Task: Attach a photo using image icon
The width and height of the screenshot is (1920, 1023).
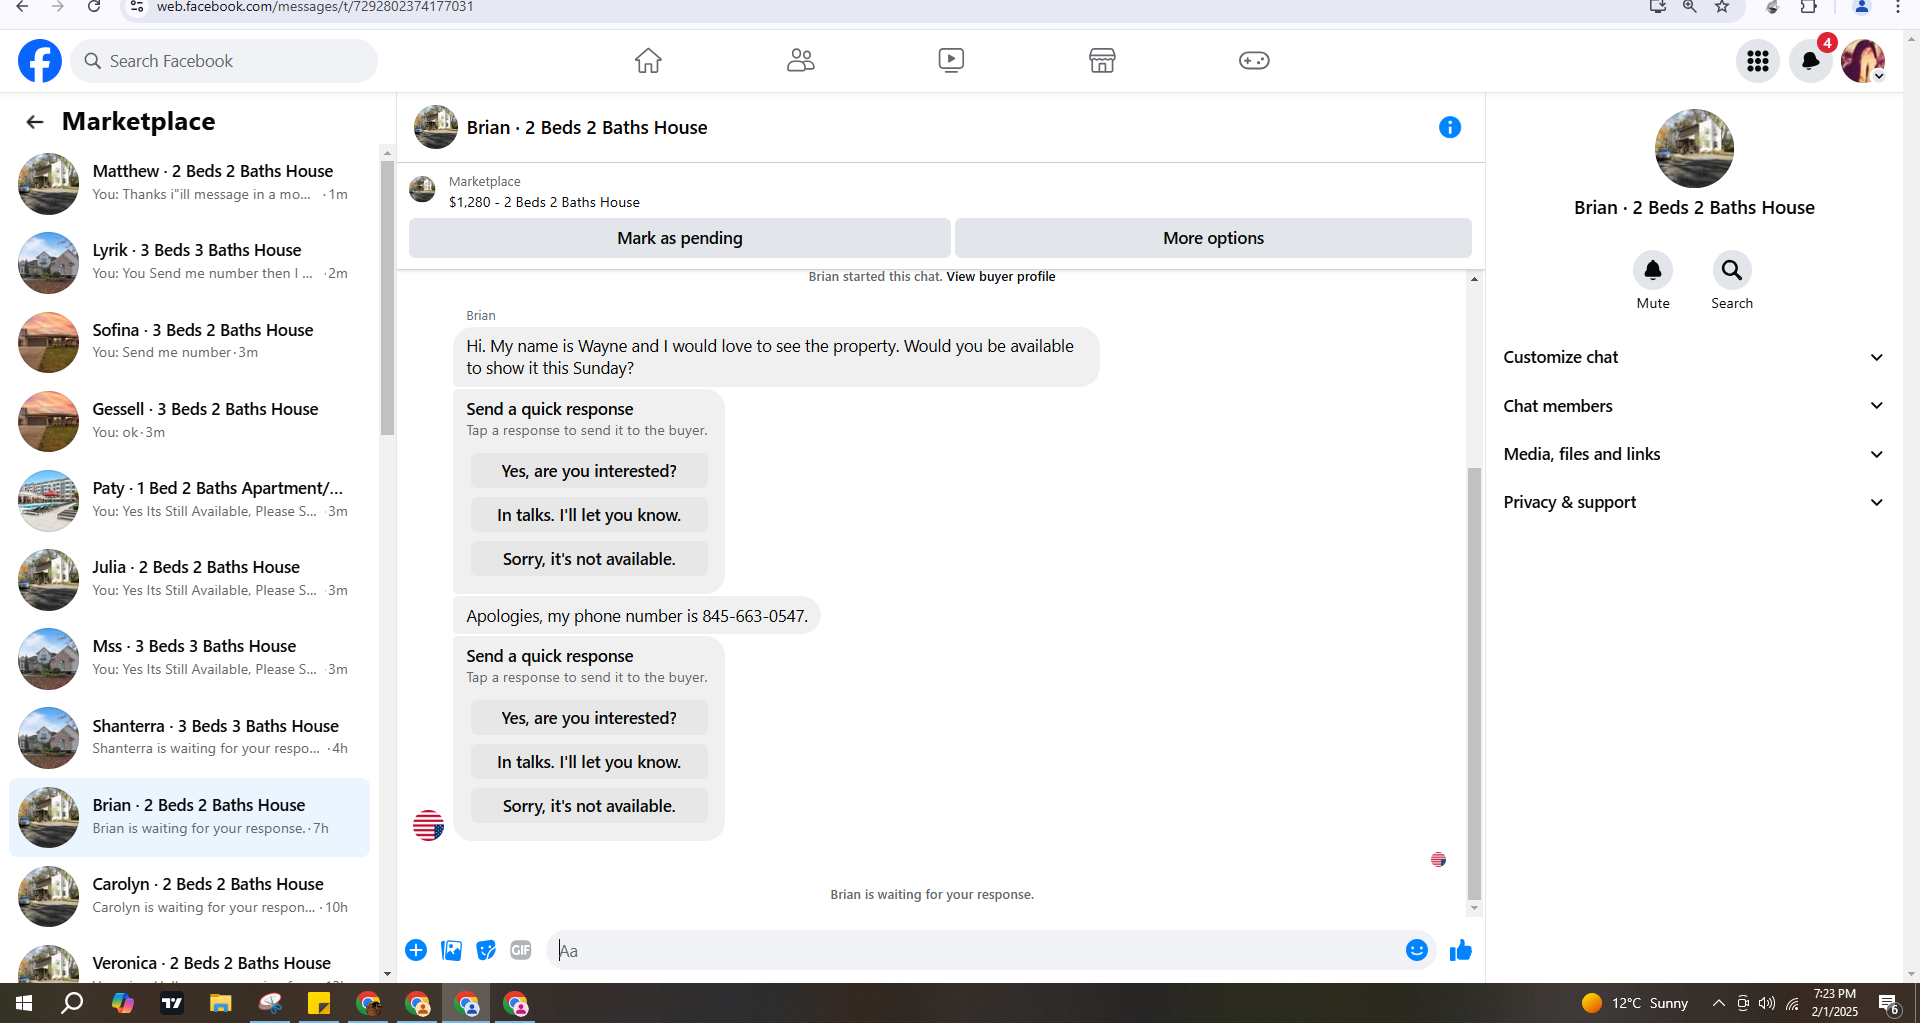Action: pyautogui.click(x=452, y=950)
